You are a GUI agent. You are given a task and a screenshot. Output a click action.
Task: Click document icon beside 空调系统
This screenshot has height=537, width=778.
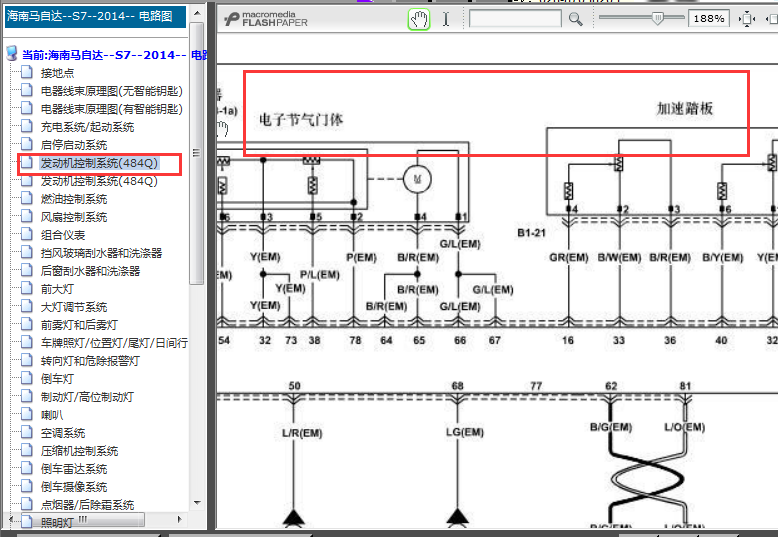pyautogui.click(x=27, y=432)
